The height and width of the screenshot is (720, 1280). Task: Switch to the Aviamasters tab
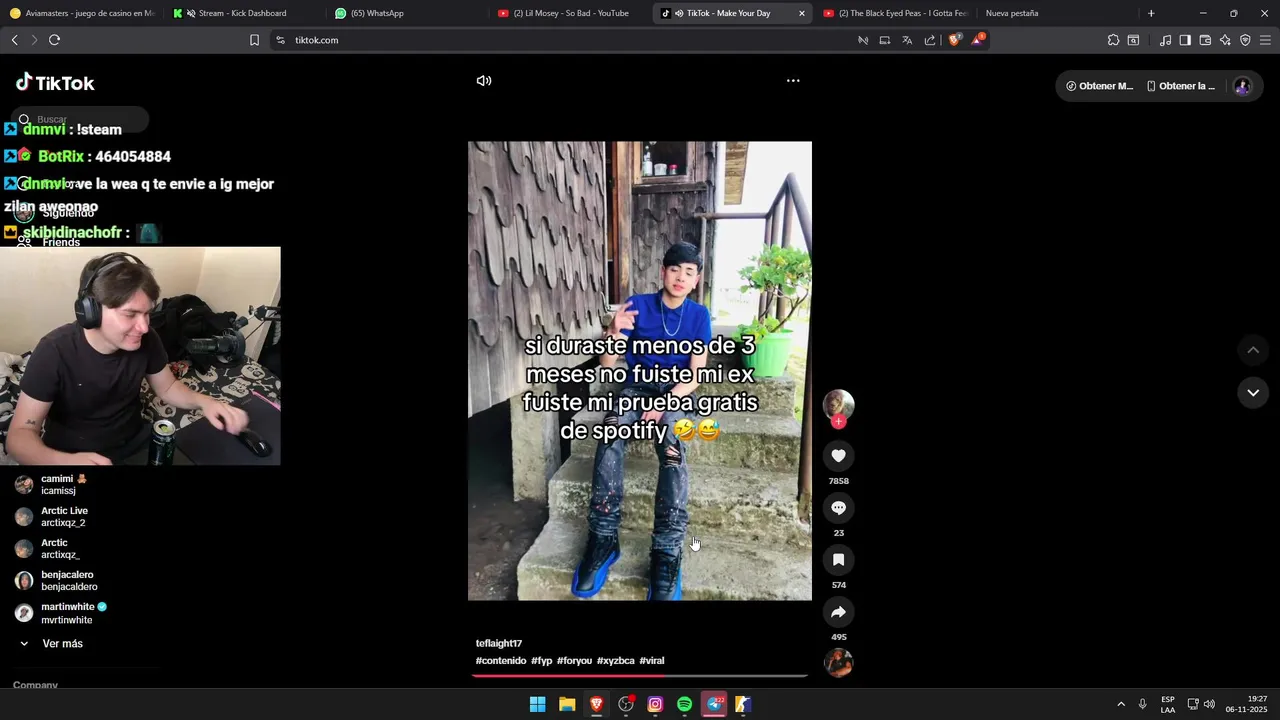coord(83,13)
